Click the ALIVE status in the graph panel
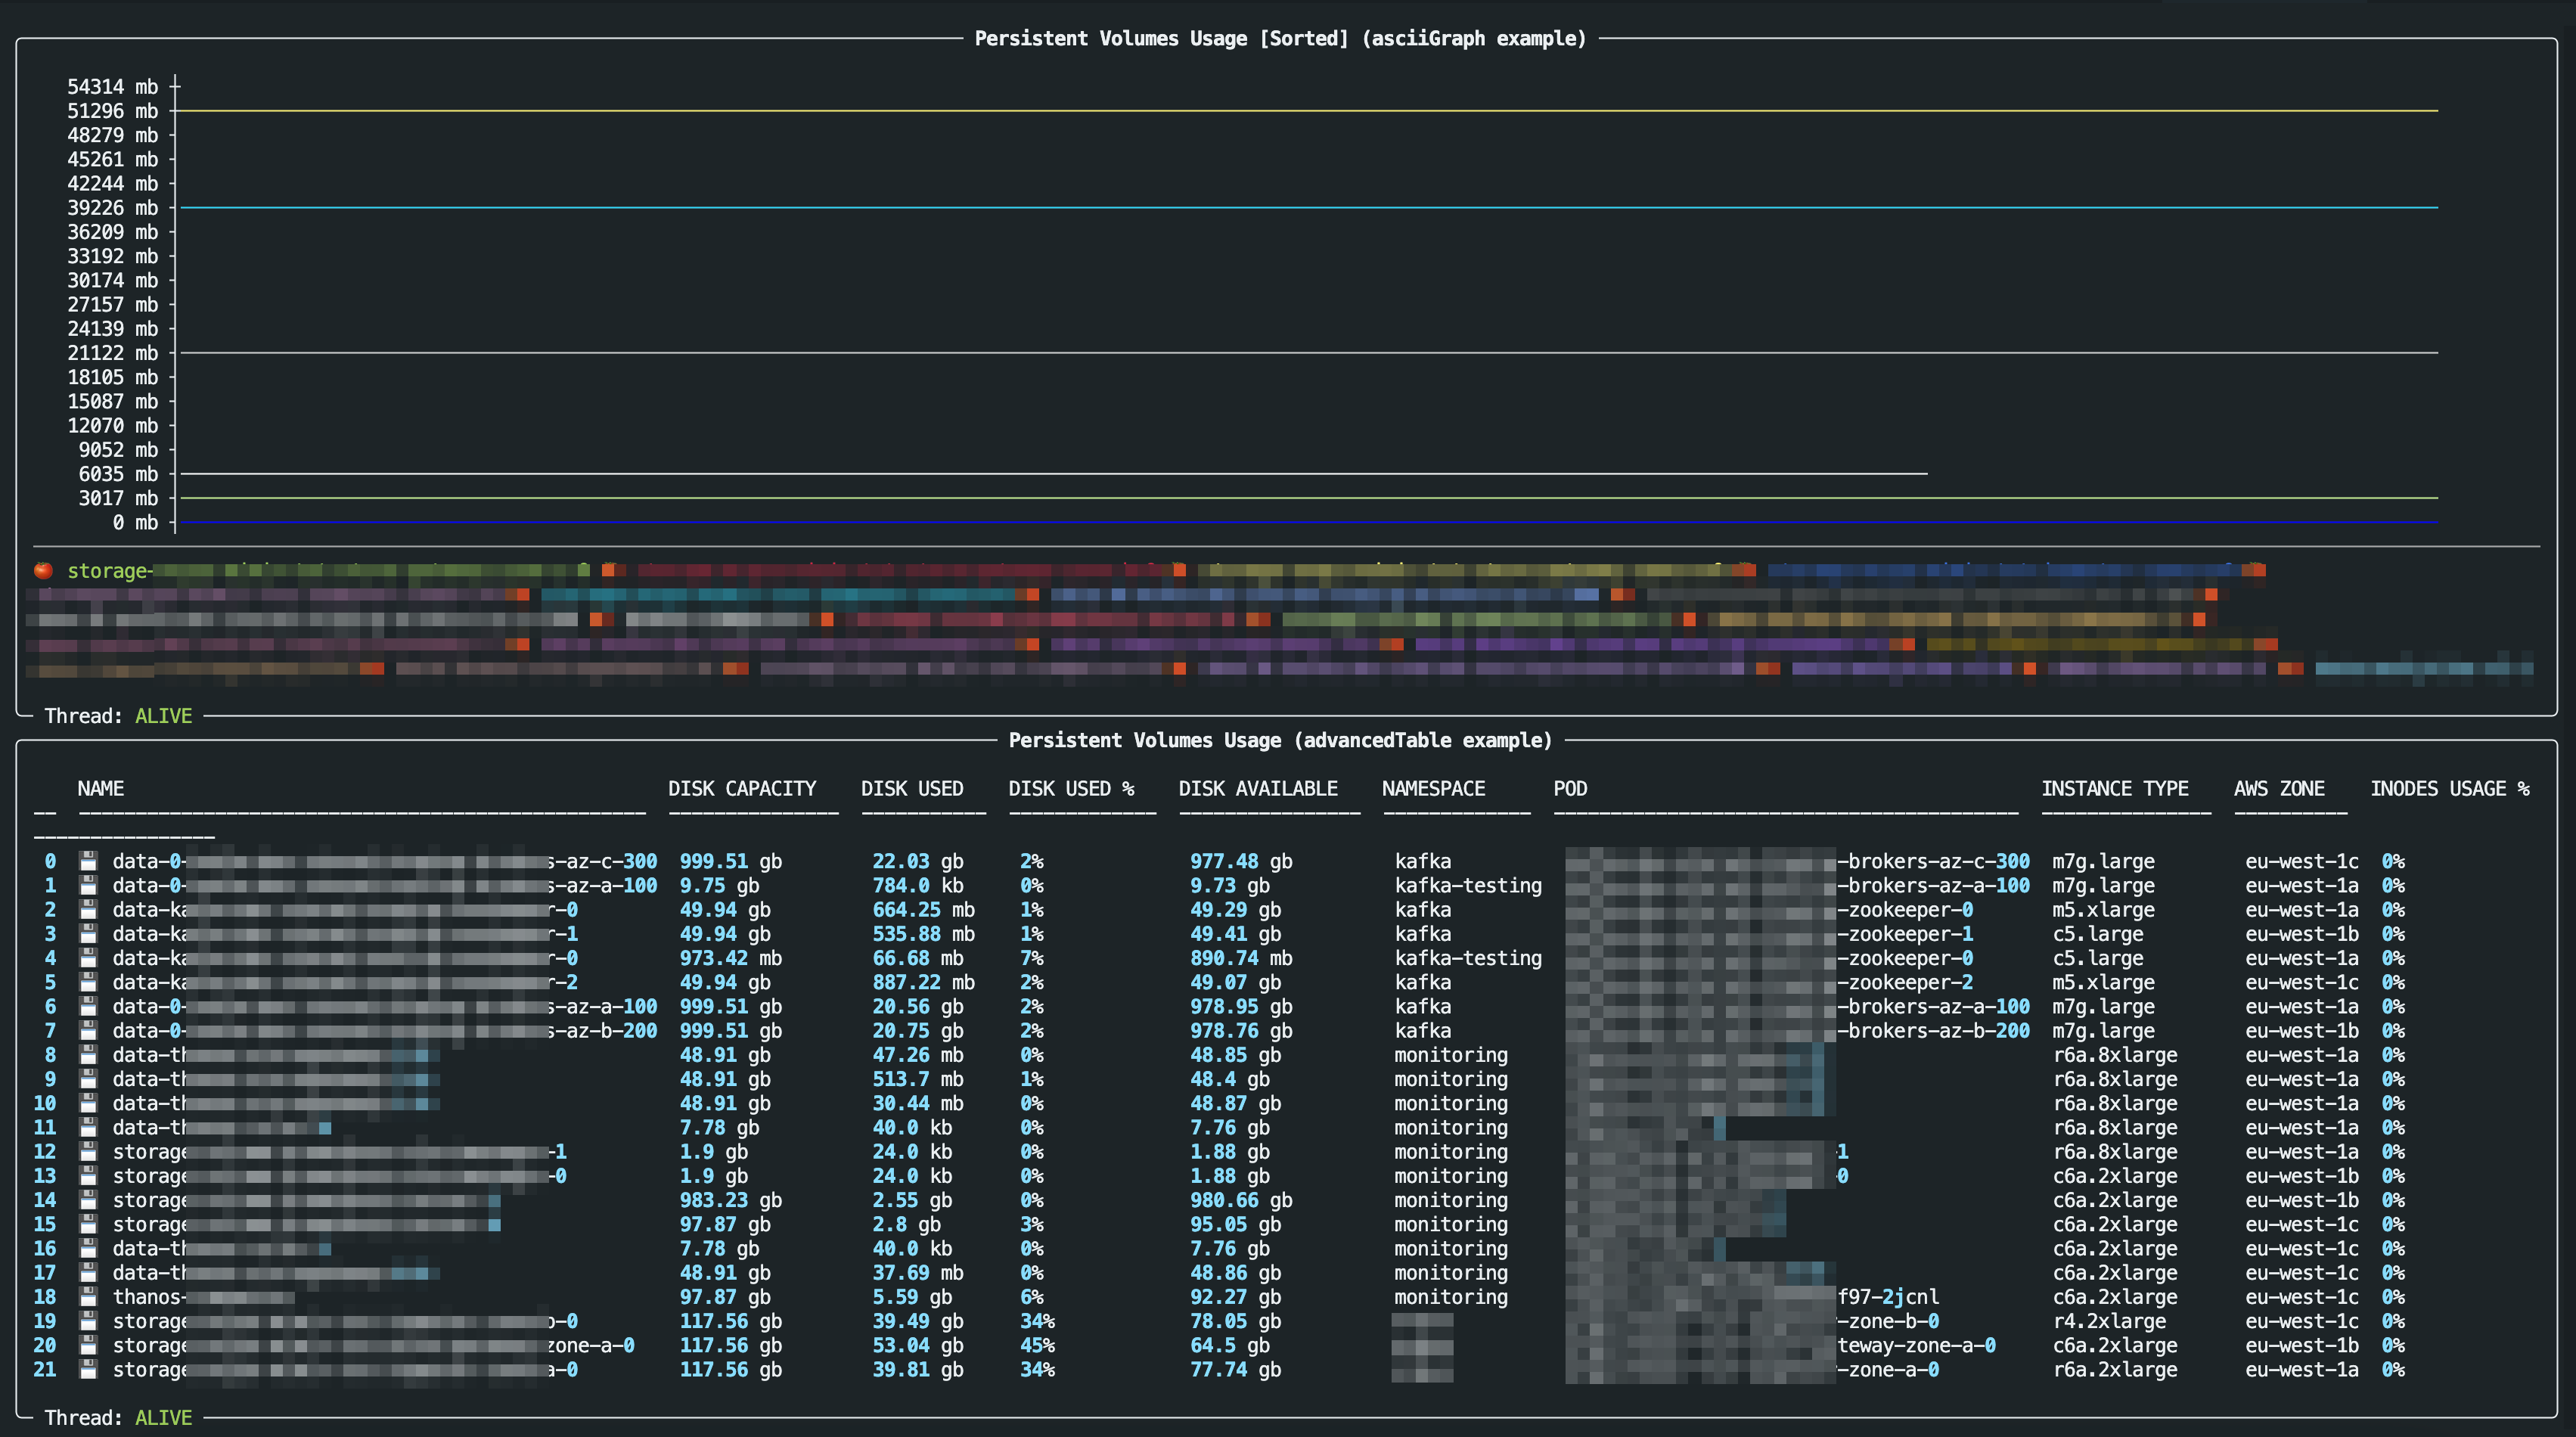Image resolution: width=2576 pixels, height=1437 pixels. (163, 716)
